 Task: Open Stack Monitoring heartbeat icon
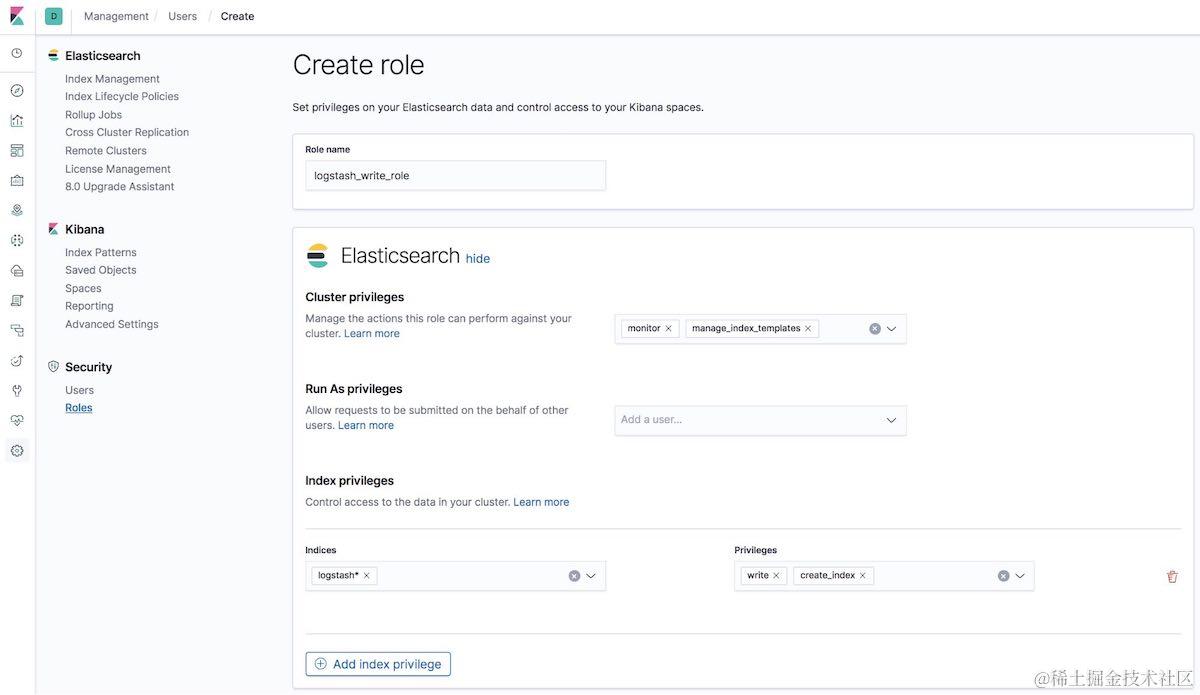point(17,420)
